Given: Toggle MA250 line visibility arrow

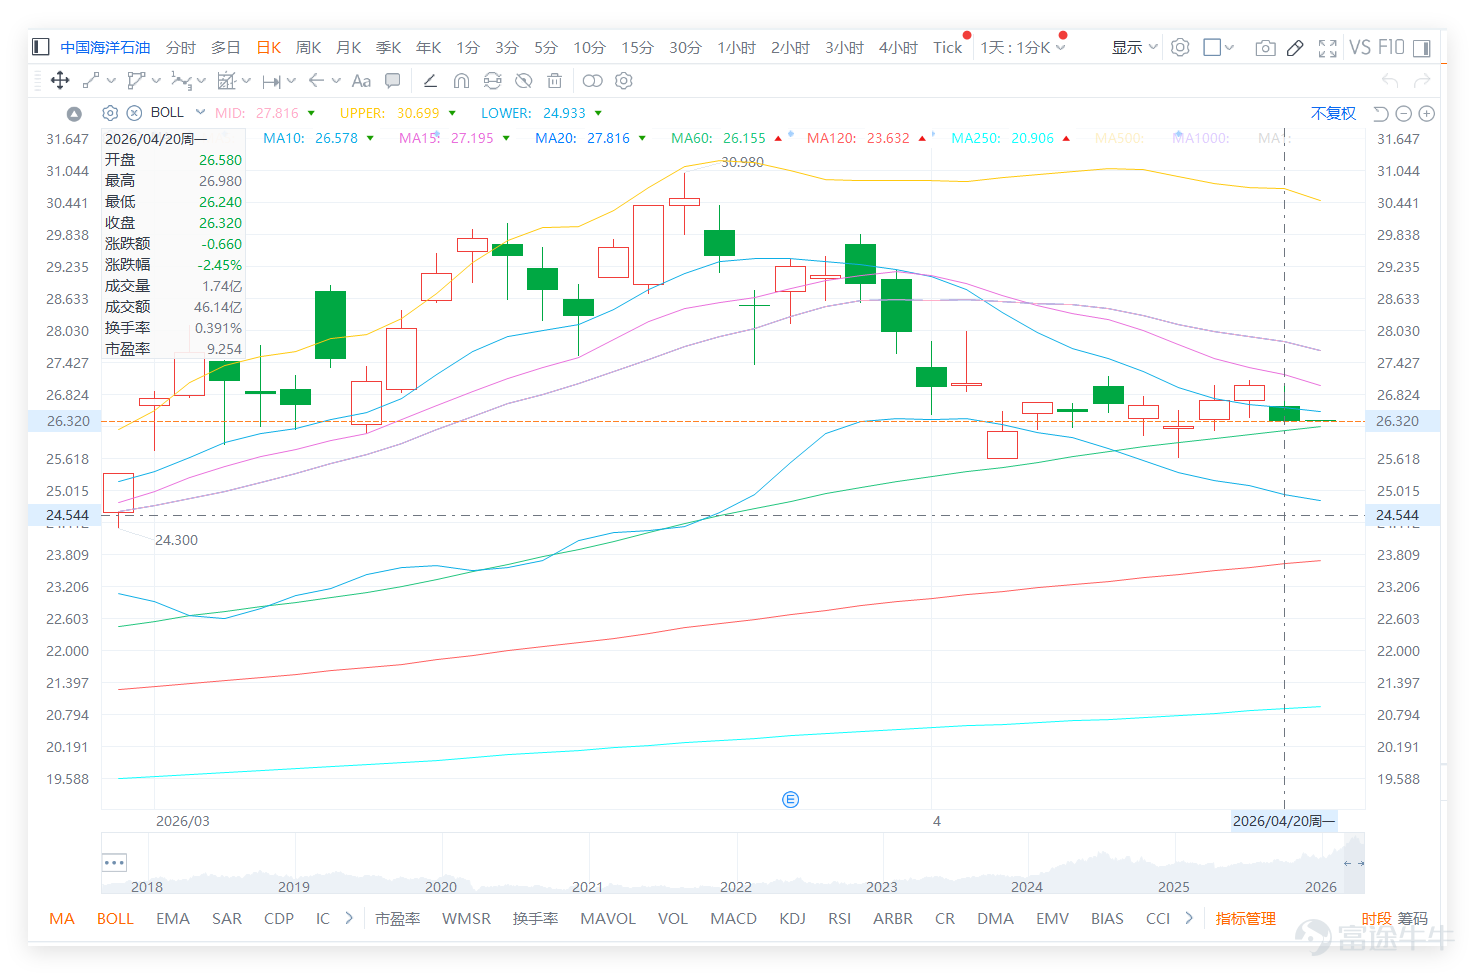Looking at the screenshot, I should (x=1066, y=138).
